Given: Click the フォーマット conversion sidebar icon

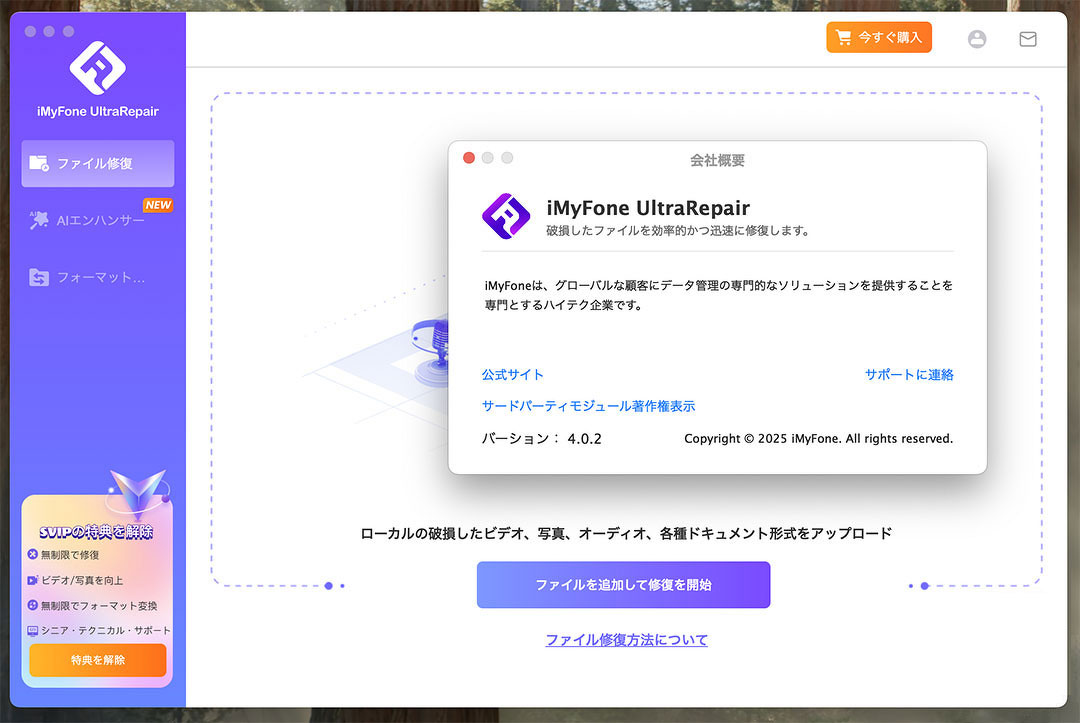Looking at the screenshot, I should pyautogui.click(x=39, y=277).
